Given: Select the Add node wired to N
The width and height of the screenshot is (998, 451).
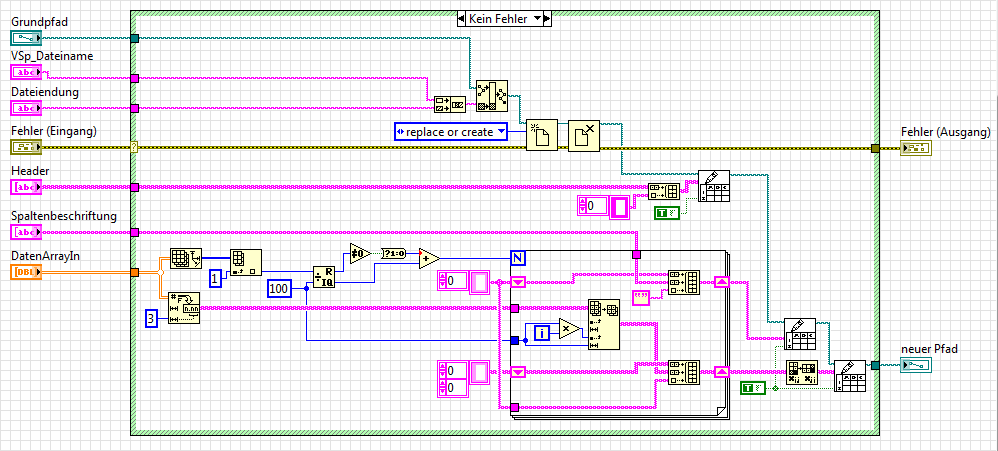Looking at the screenshot, I should tap(429, 258).
